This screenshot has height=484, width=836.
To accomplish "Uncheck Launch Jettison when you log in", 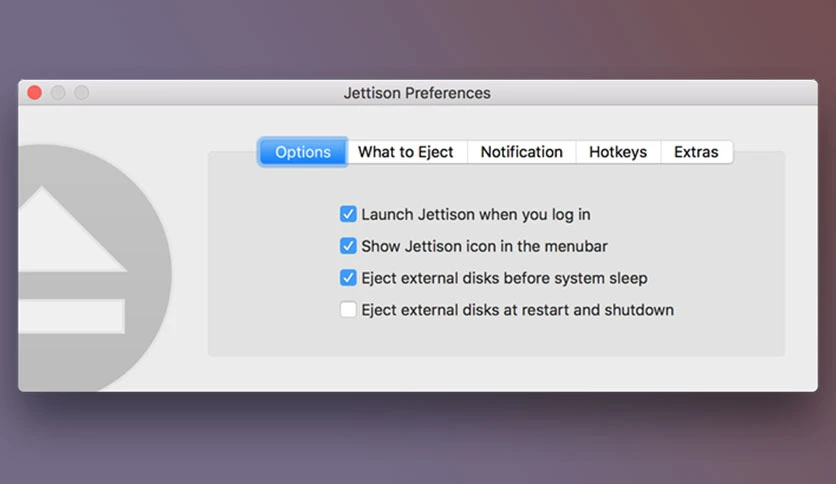I will pyautogui.click(x=348, y=214).
